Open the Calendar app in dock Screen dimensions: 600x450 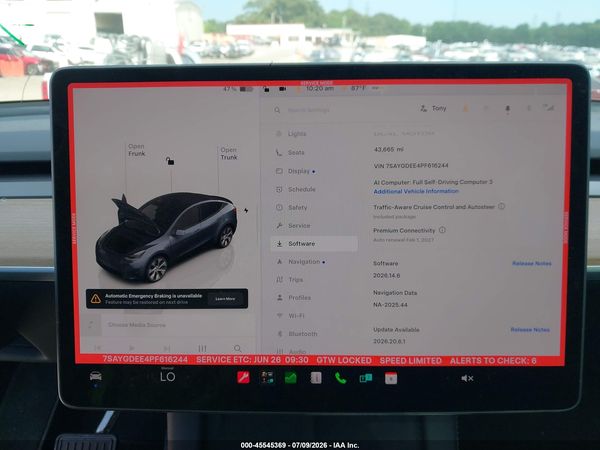391,378
